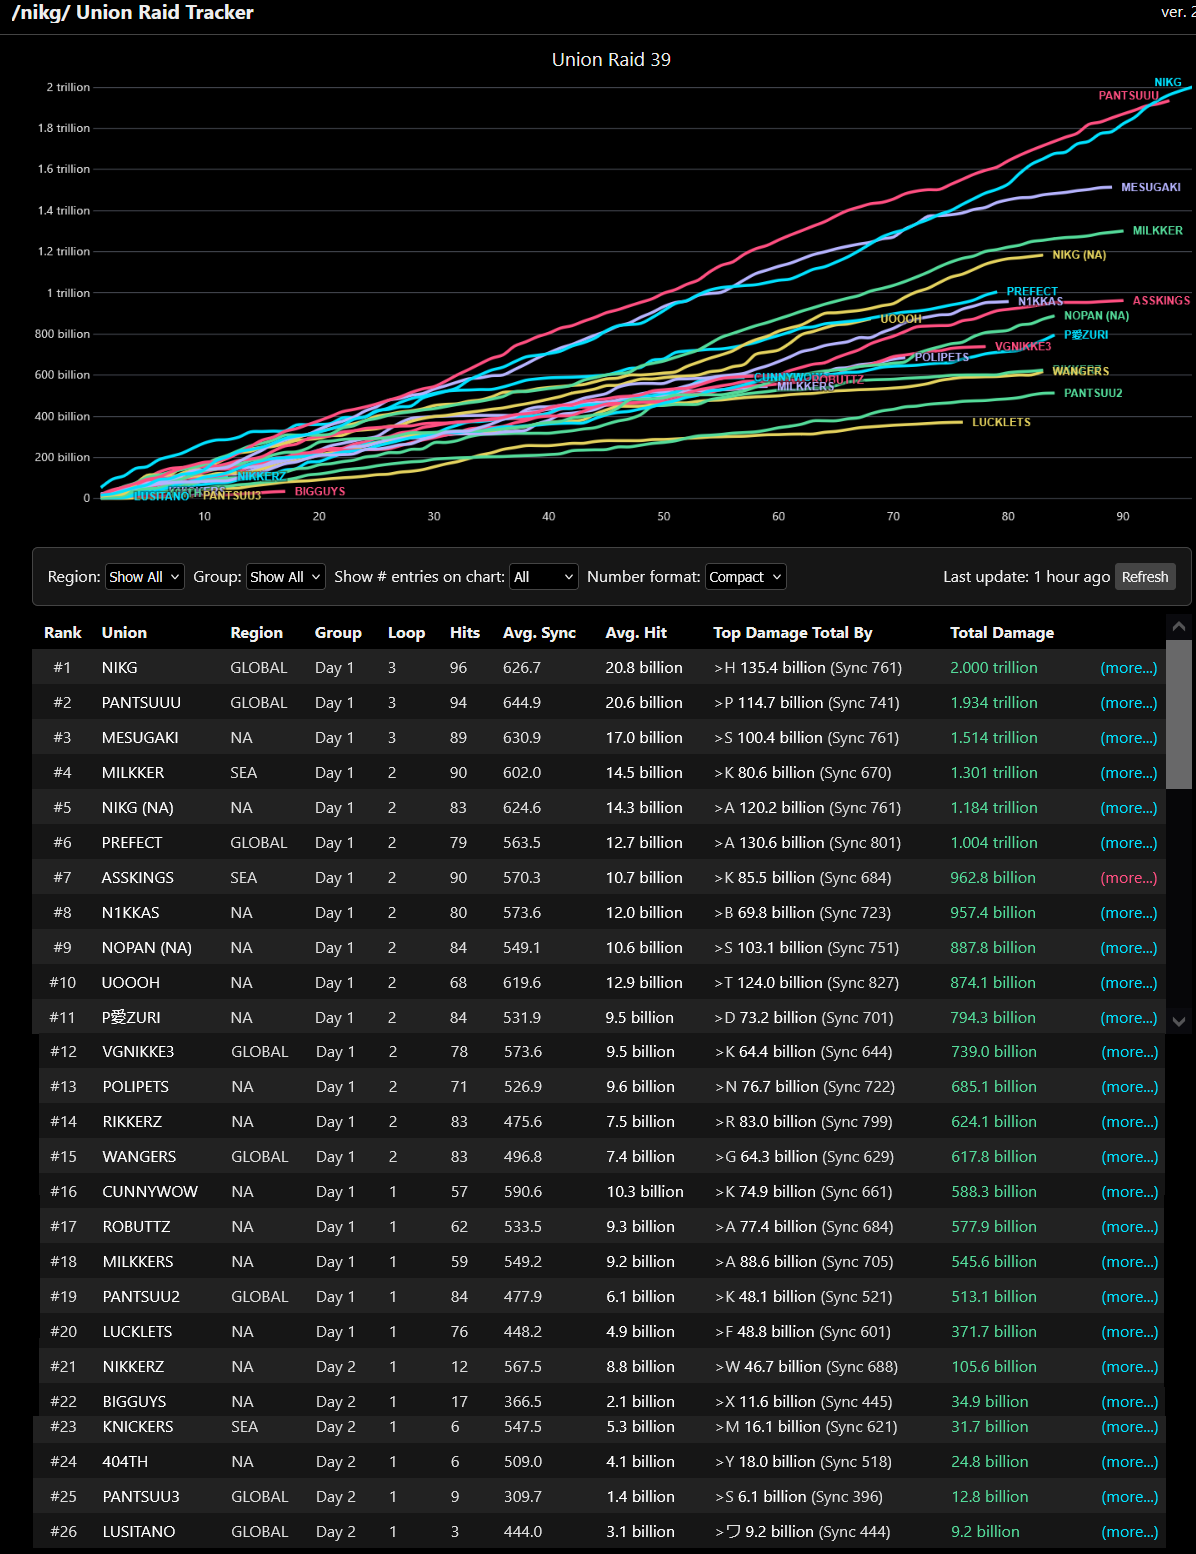Open the (more...) link for PANTSUU2
The image size is (1196, 1554).
pos(1130,1297)
